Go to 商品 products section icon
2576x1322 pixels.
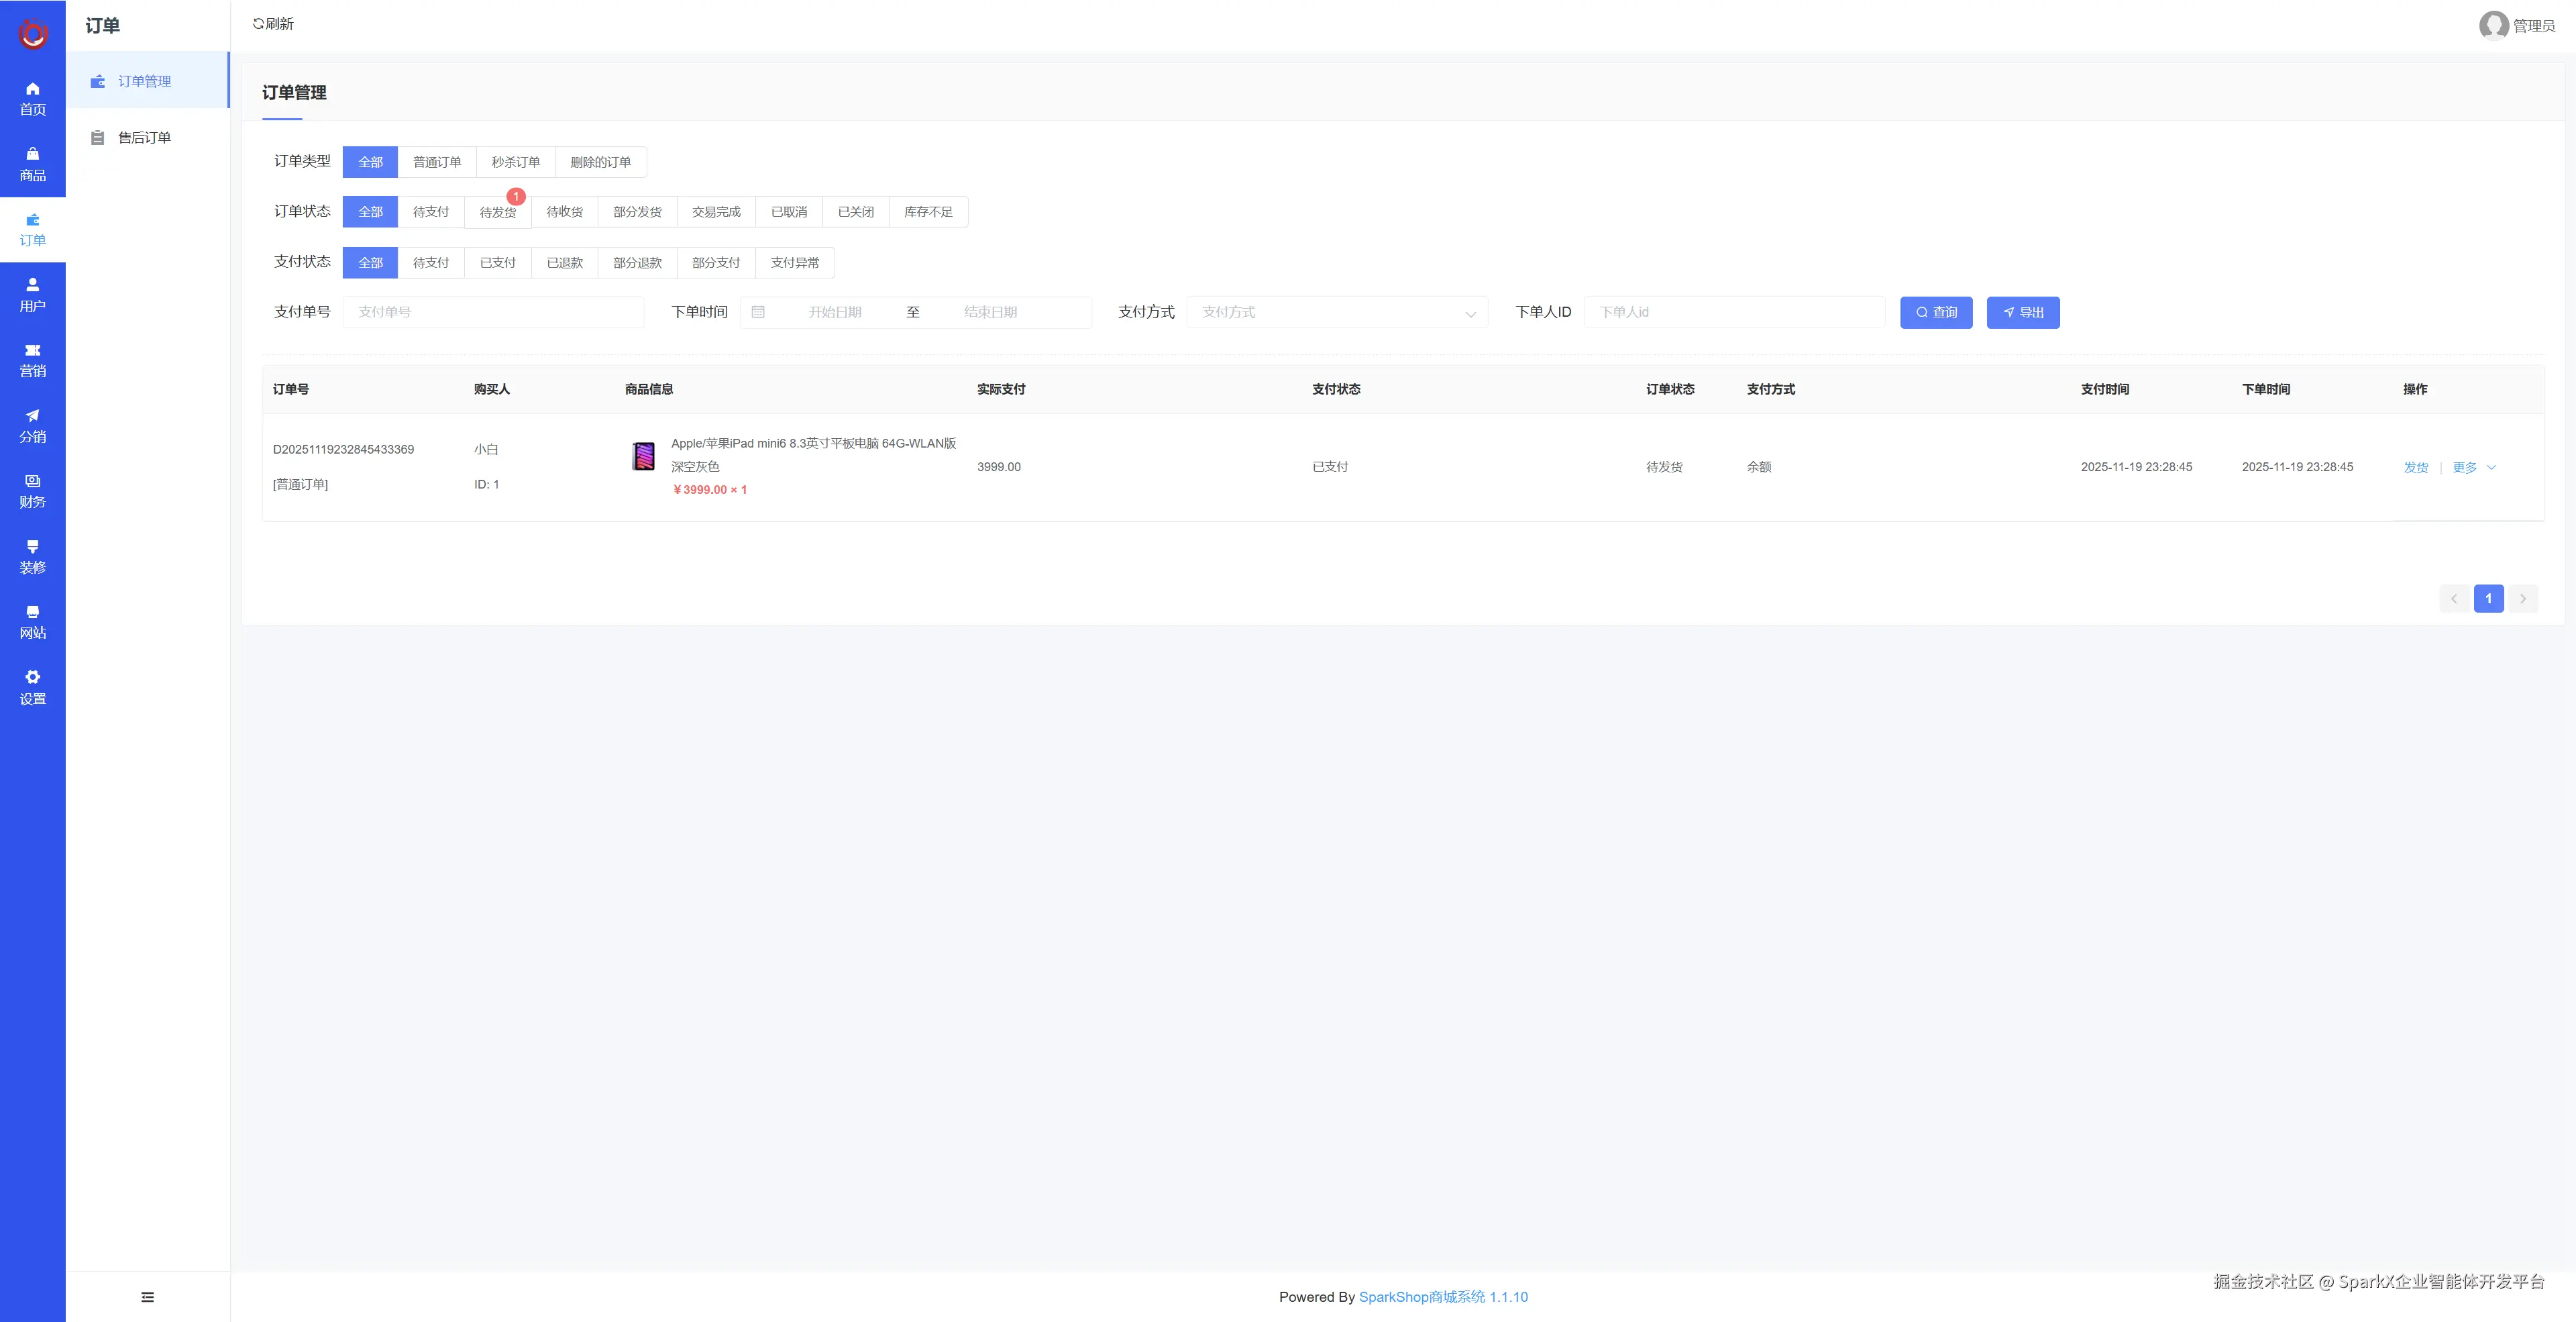tap(32, 164)
